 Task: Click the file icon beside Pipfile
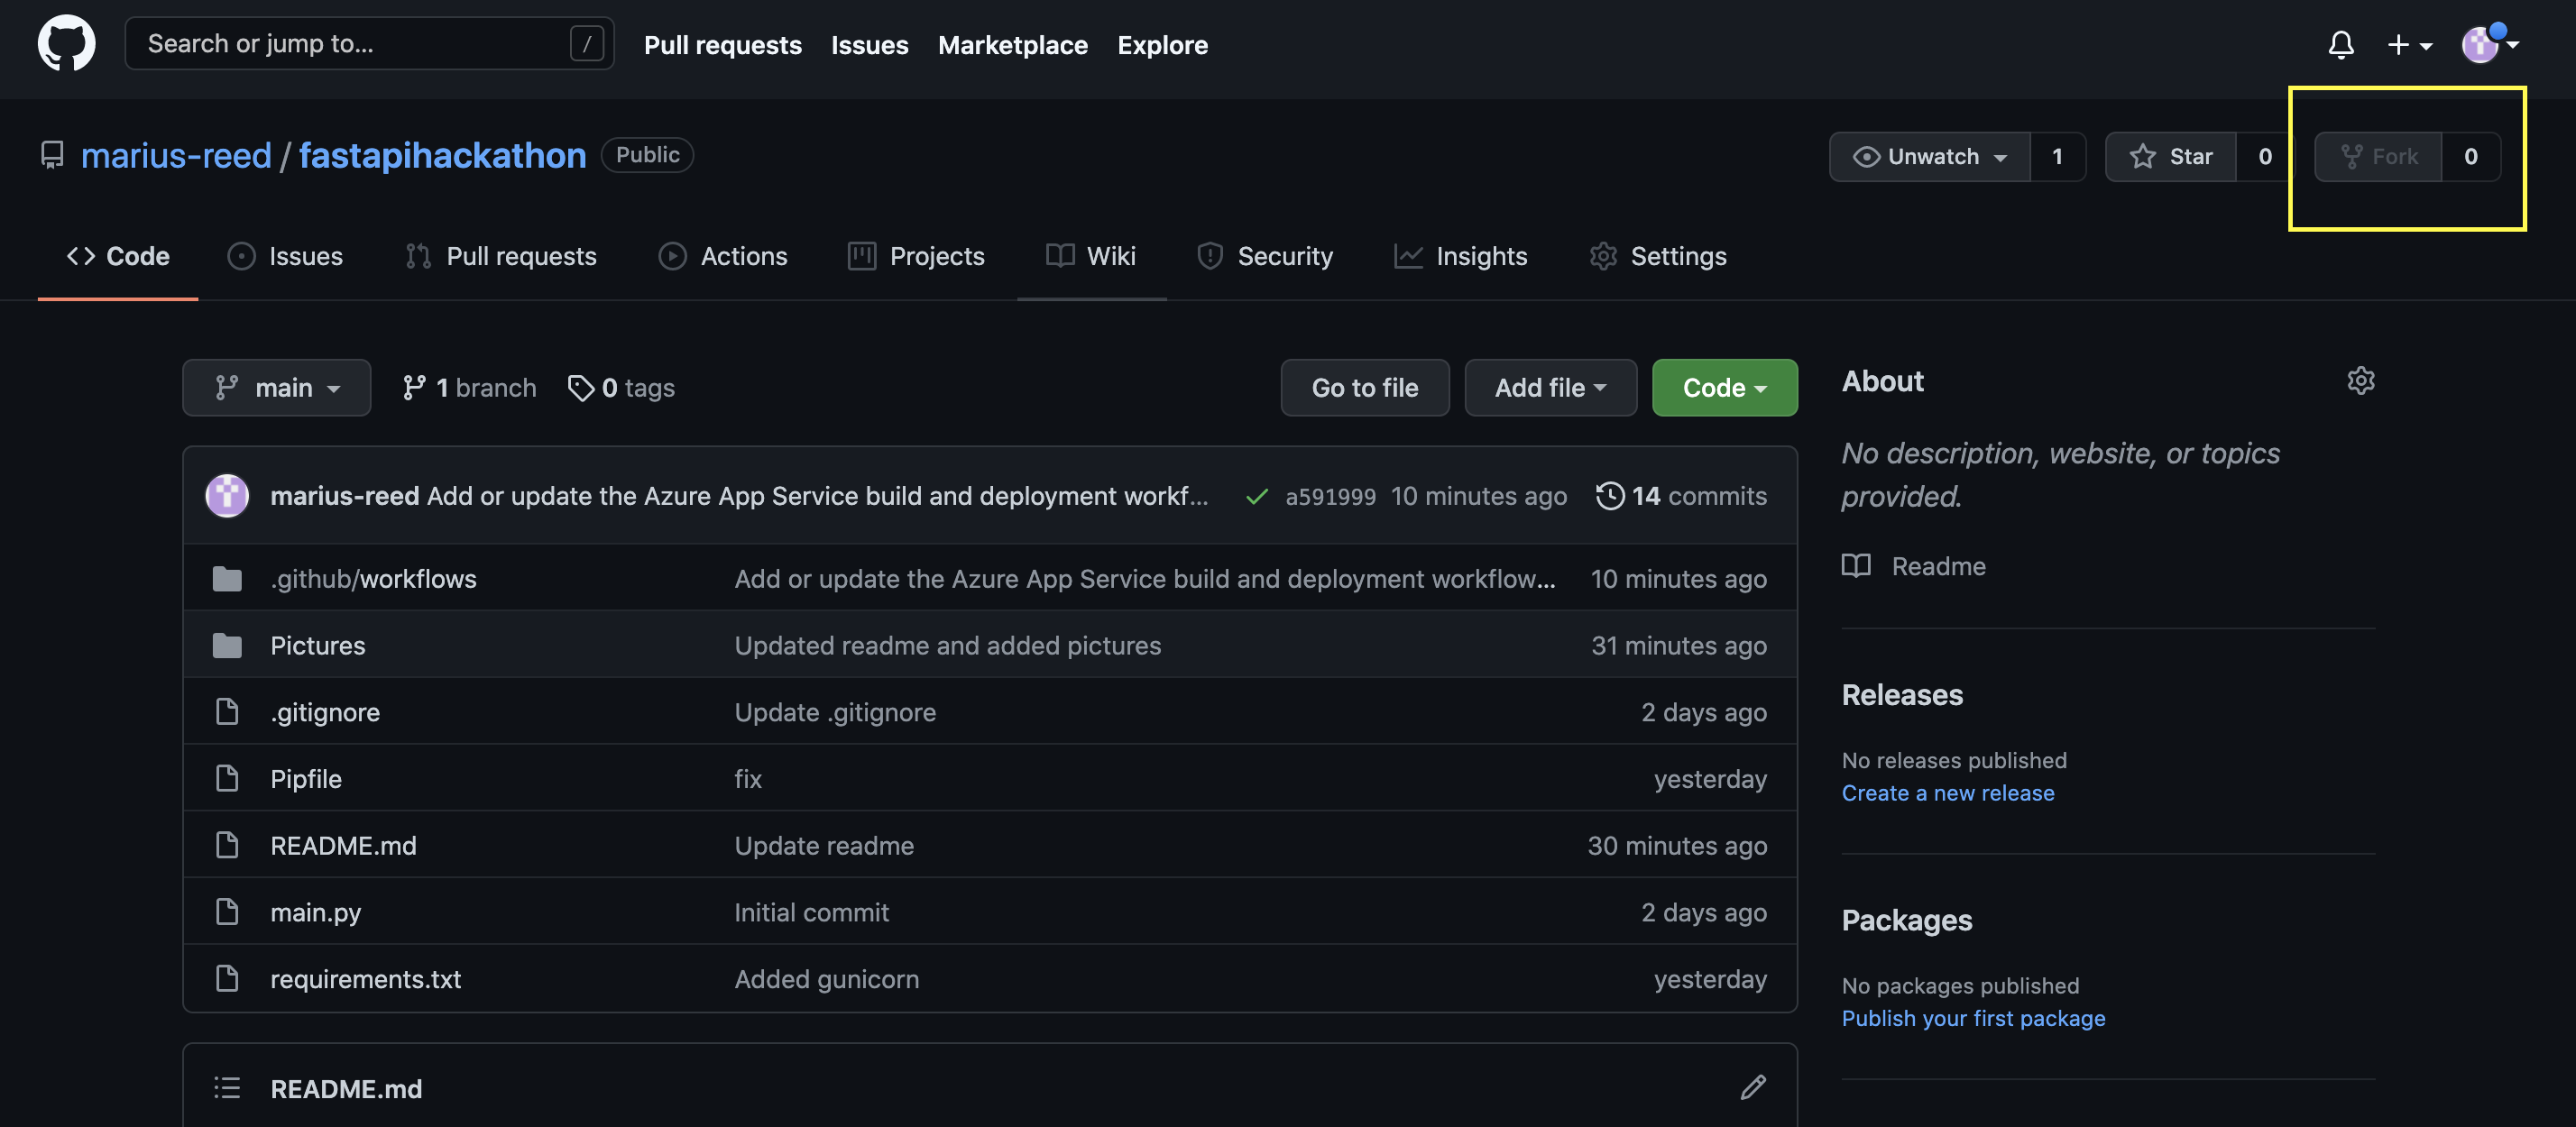tap(227, 779)
